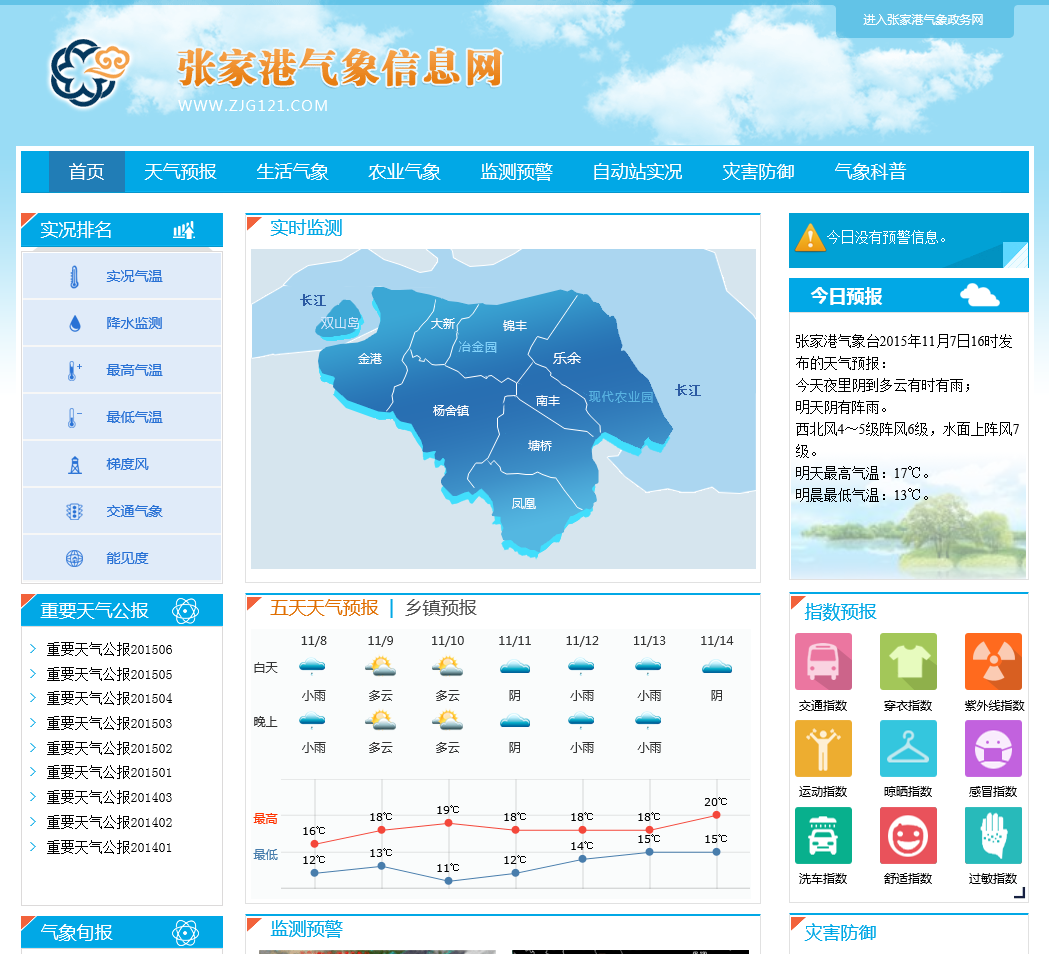Click the 今日没有预警信息 notice text
This screenshot has height=954, width=1049.
(886, 237)
